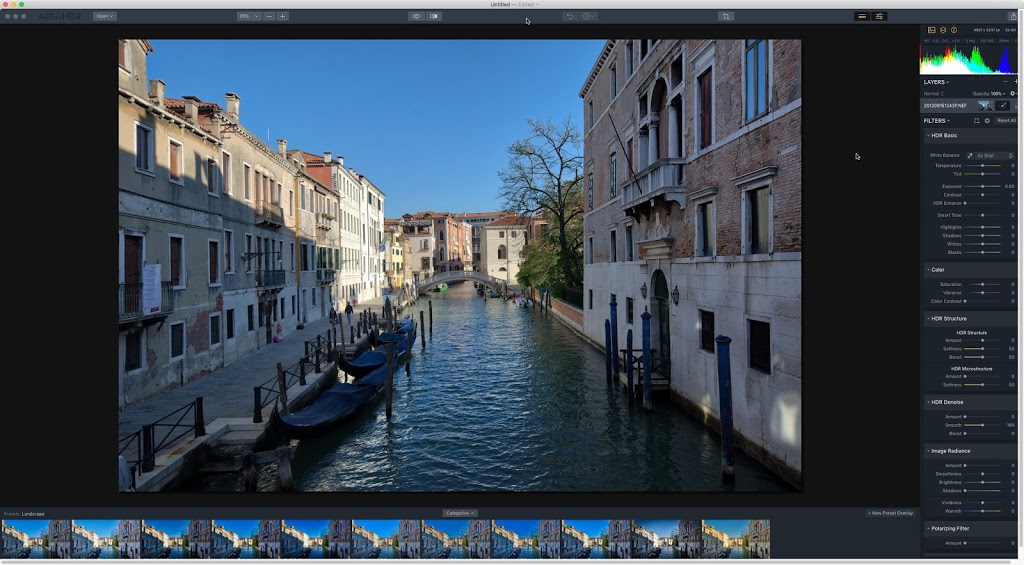Pick white balance with eyedropper icon
The image size is (1024, 565).
[969, 155]
